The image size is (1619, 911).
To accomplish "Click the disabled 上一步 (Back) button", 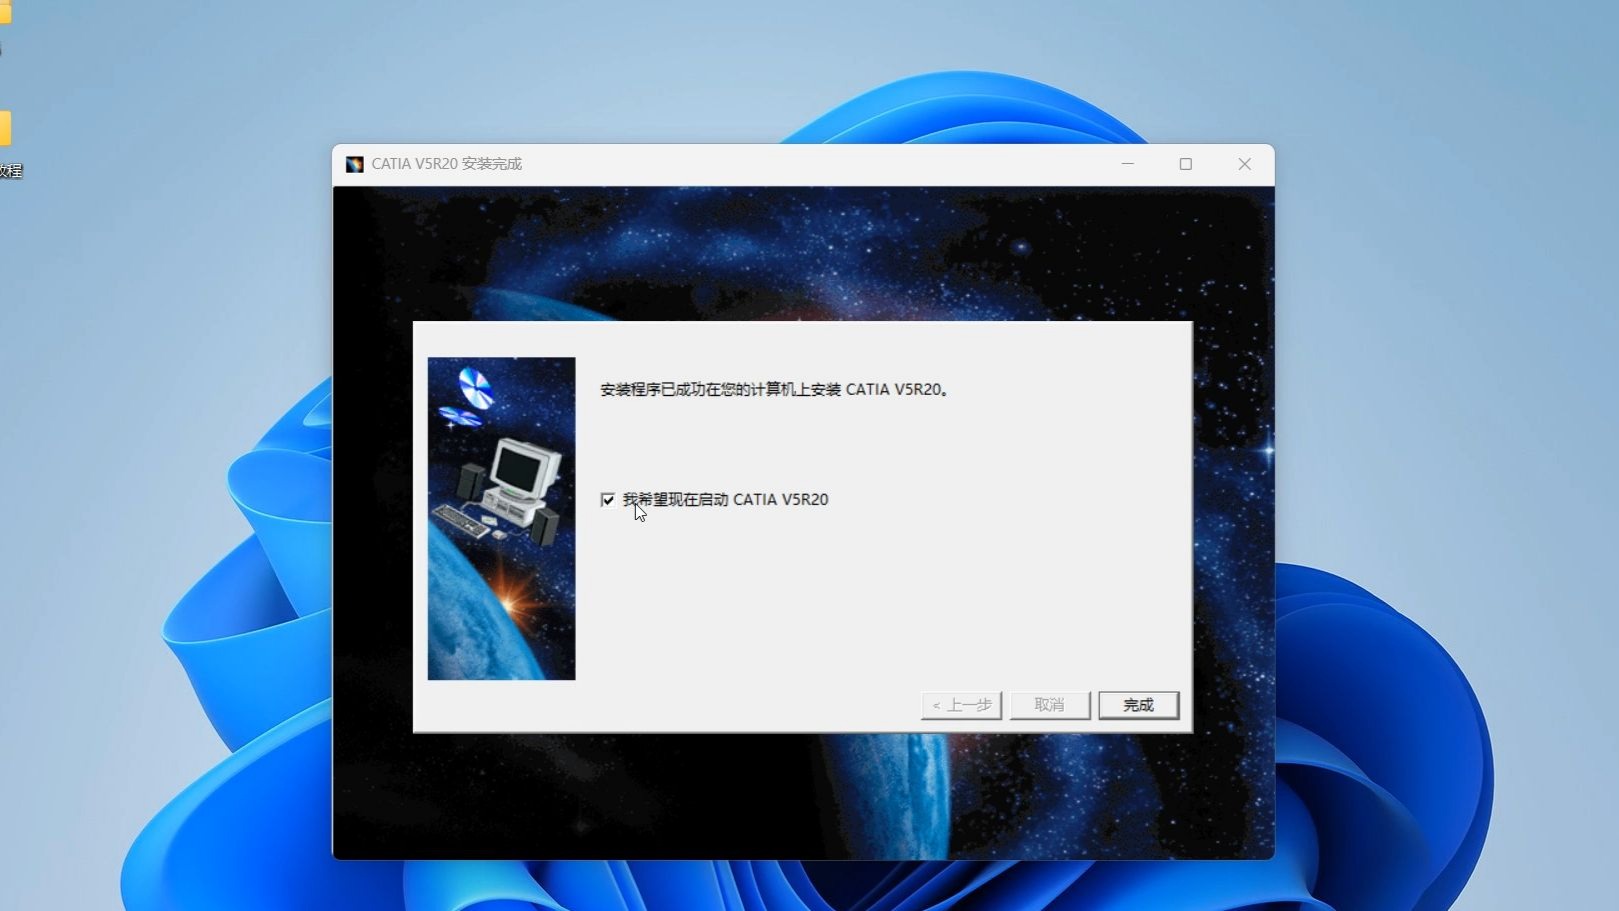I will tap(961, 705).
